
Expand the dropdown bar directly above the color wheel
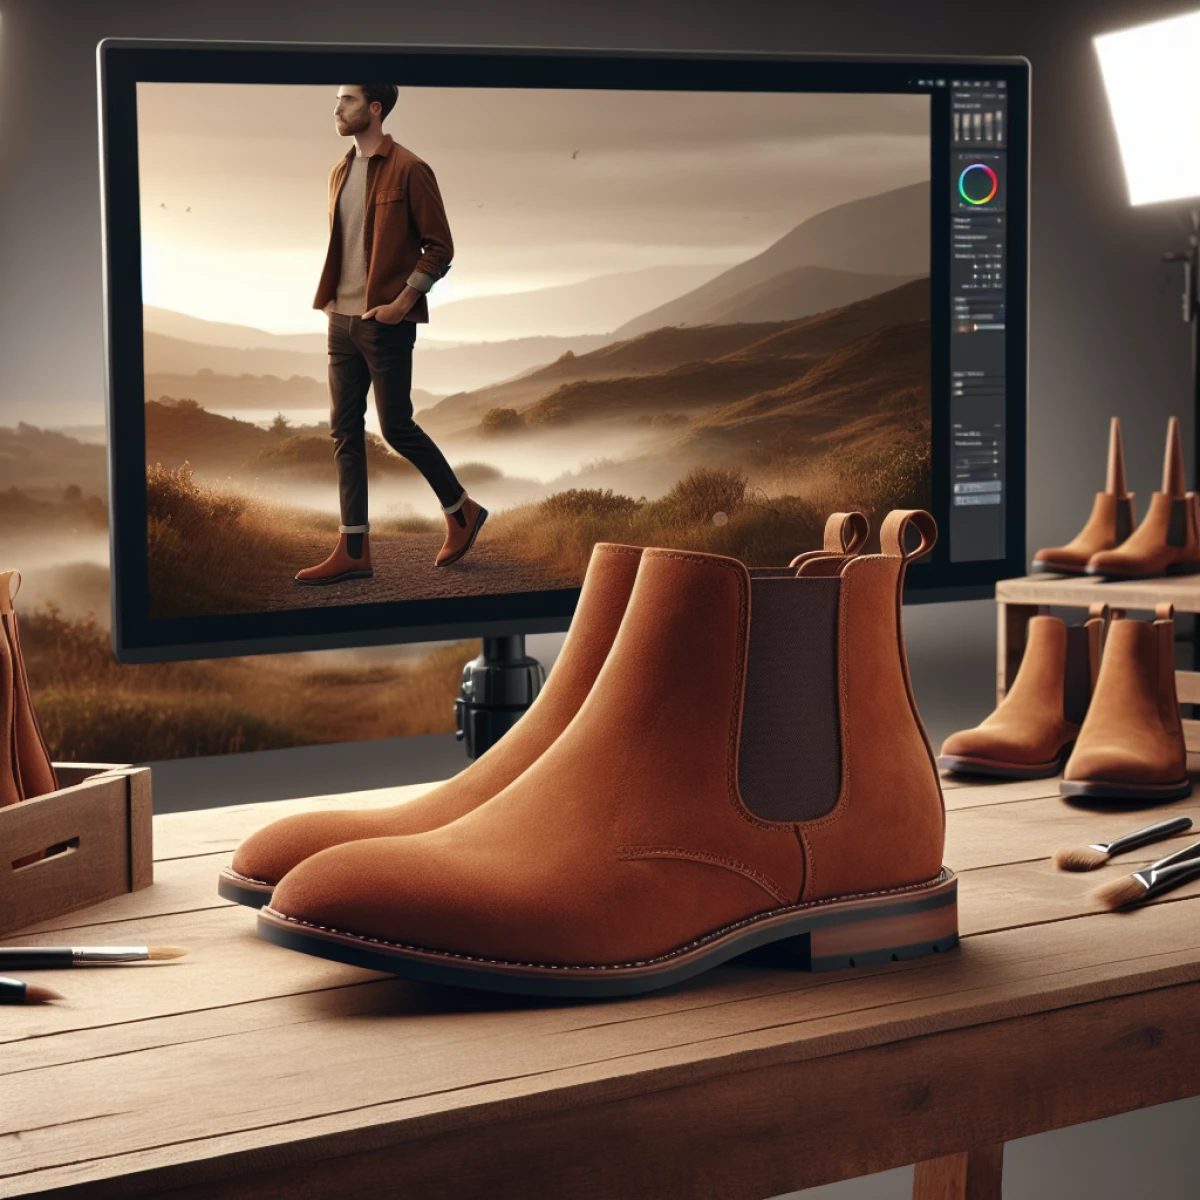tap(977, 155)
